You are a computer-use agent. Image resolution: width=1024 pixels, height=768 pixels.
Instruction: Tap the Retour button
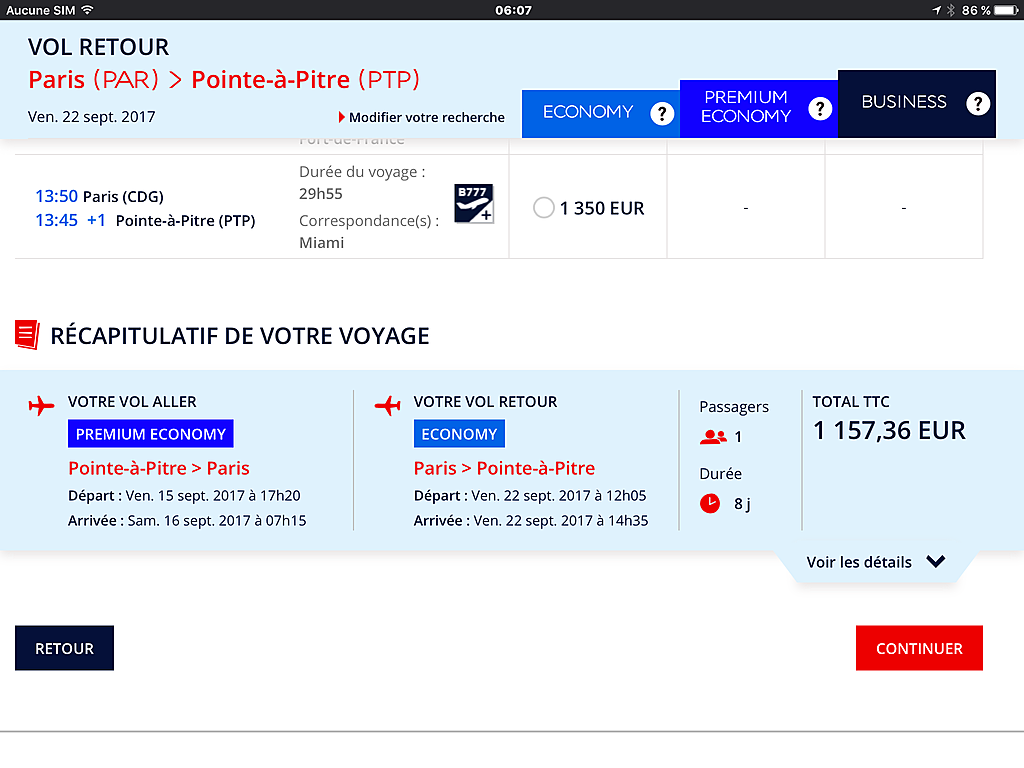[x=65, y=648]
